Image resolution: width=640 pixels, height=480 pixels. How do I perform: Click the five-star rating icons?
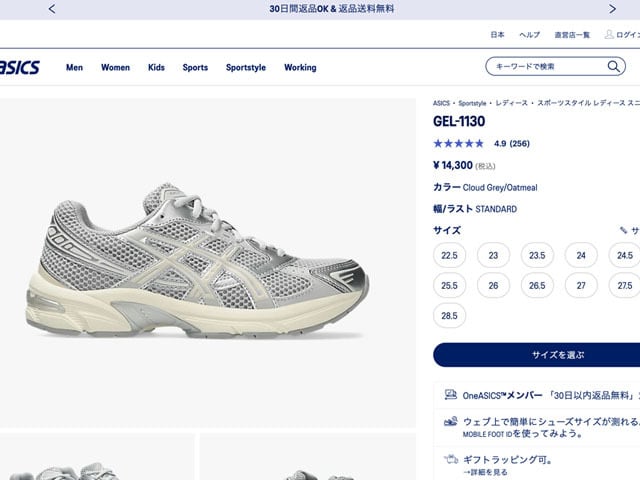(458, 143)
